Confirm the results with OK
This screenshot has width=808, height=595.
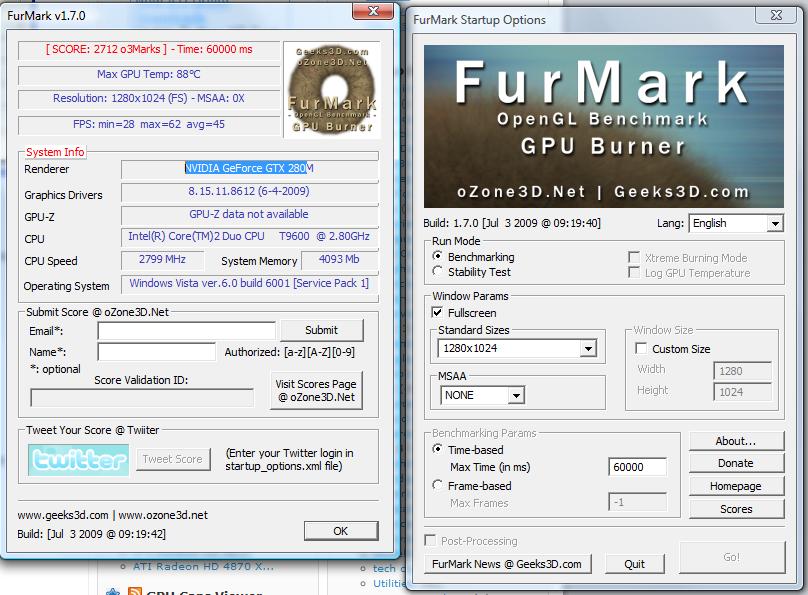coord(341,531)
